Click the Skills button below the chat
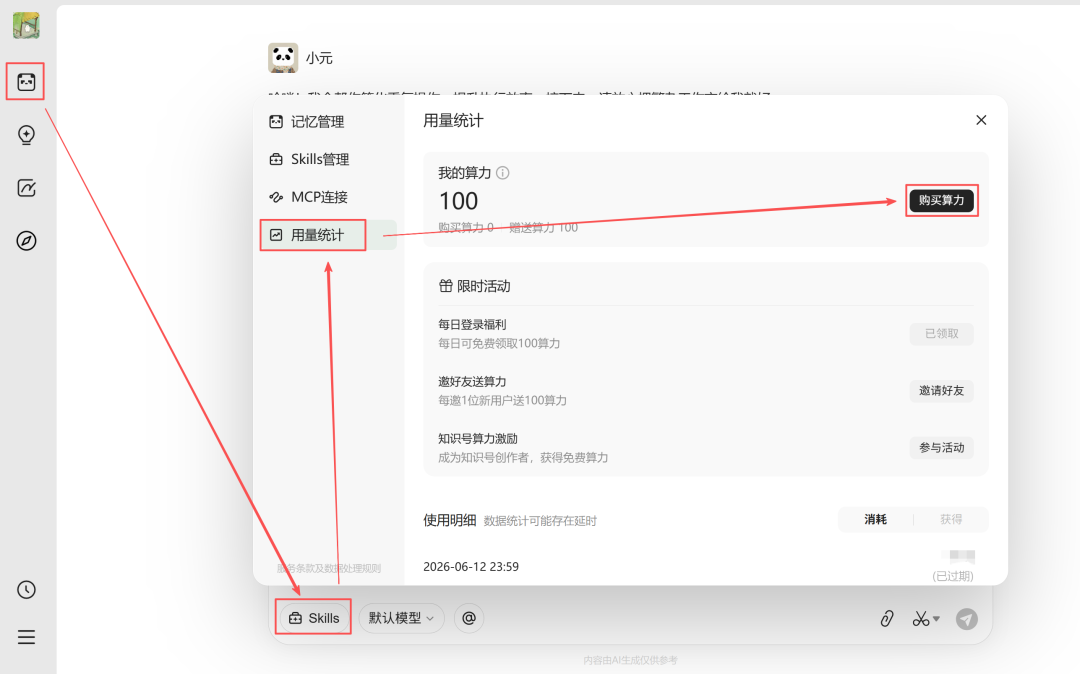 (x=314, y=618)
